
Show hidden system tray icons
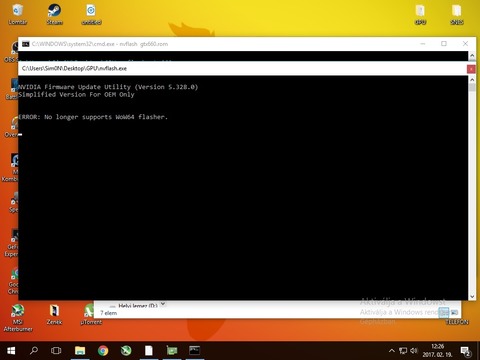click(392, 351)
